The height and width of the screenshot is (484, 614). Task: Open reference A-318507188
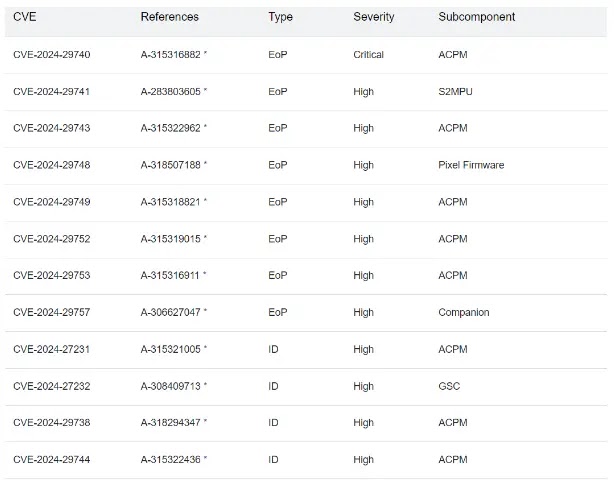(x=171, y=165)
